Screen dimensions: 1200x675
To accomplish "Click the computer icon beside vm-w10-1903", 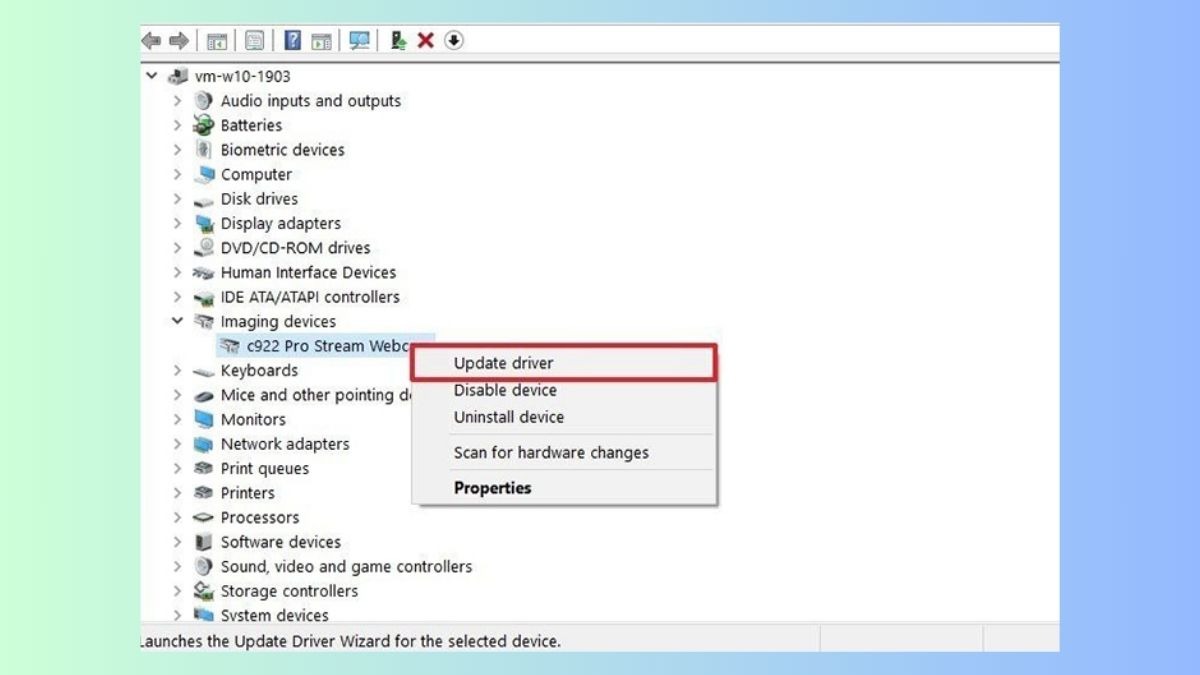I will click(x=179, y=76).
